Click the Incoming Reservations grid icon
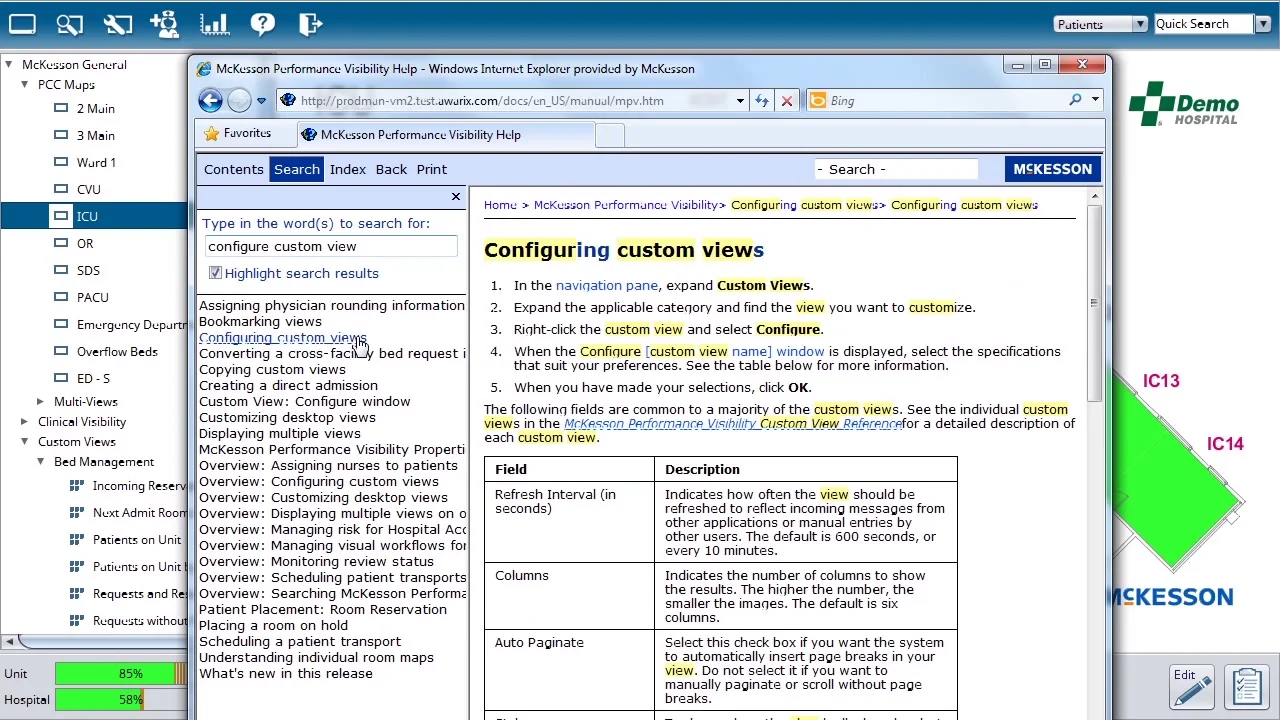 [76, 486]
